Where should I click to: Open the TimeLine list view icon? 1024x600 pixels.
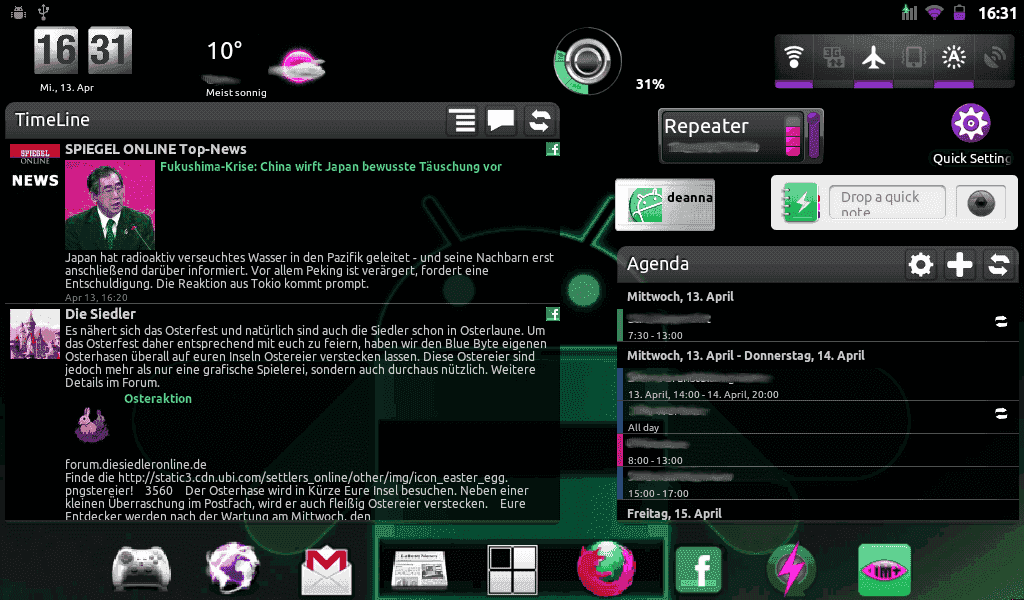(462, 121)
